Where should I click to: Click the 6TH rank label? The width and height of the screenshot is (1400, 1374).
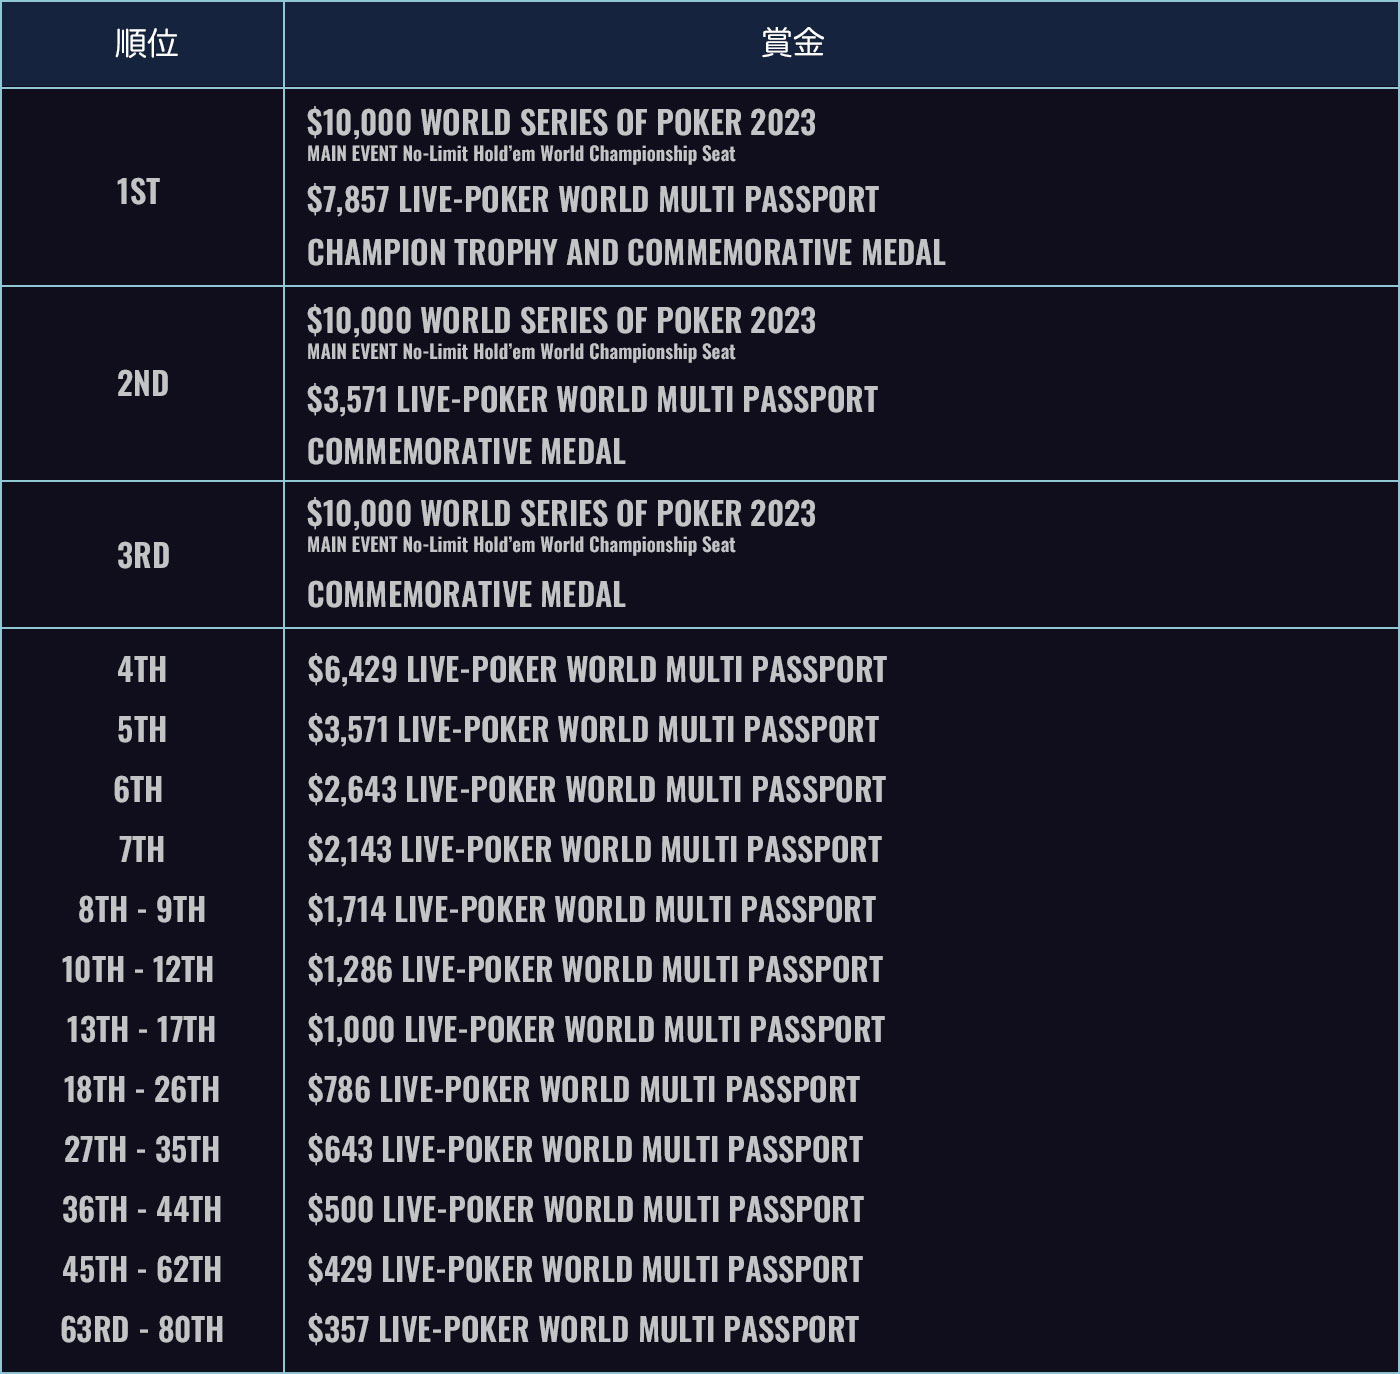coord(138,789)
